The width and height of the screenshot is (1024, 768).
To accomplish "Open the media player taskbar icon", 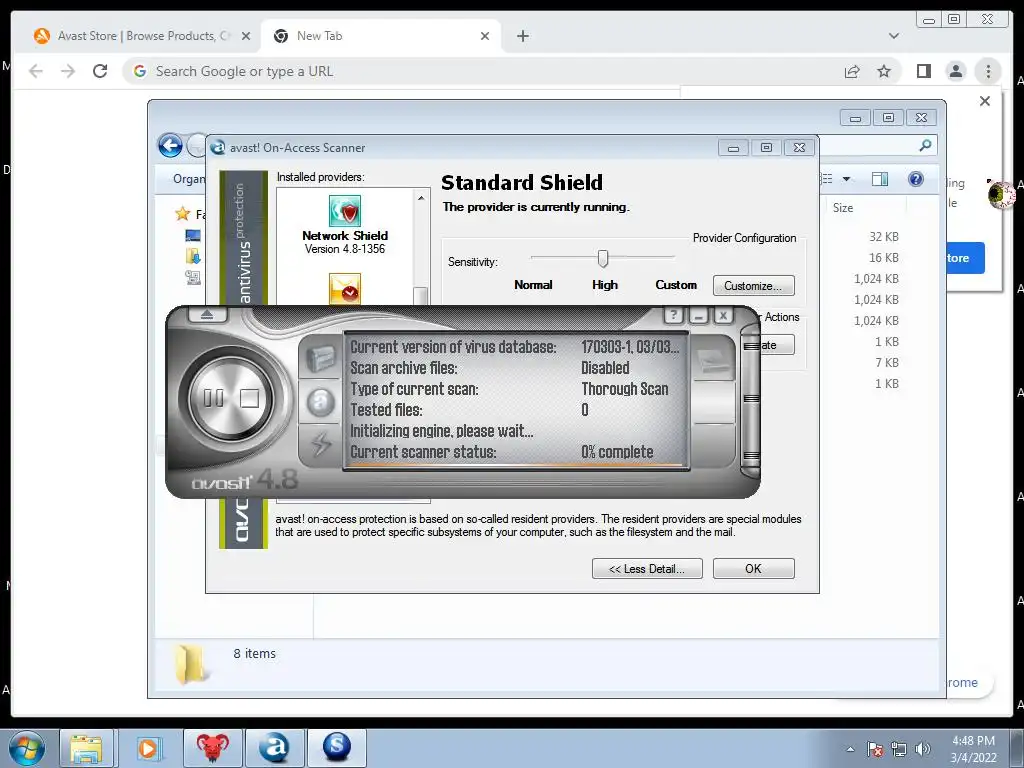I will (x=148, y=748).
